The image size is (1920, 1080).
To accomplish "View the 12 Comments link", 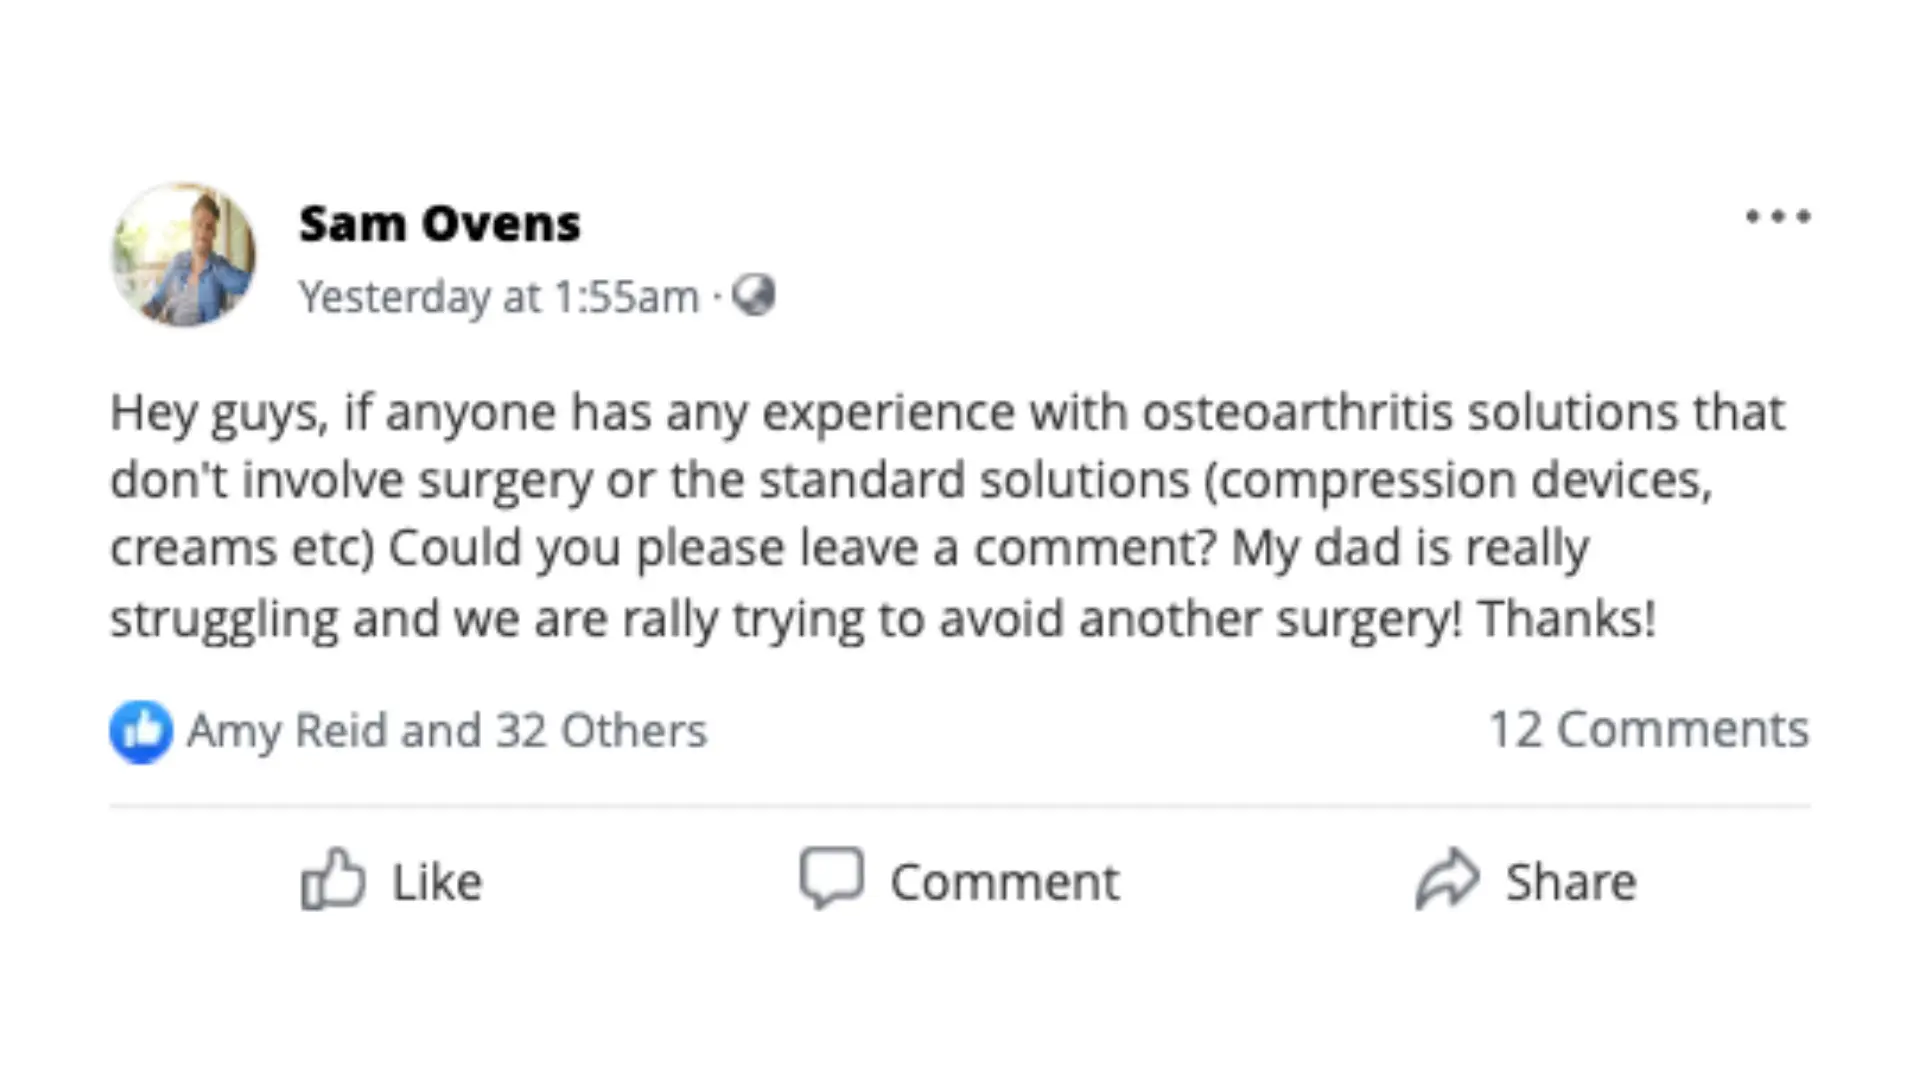I will pos(1648,730).
